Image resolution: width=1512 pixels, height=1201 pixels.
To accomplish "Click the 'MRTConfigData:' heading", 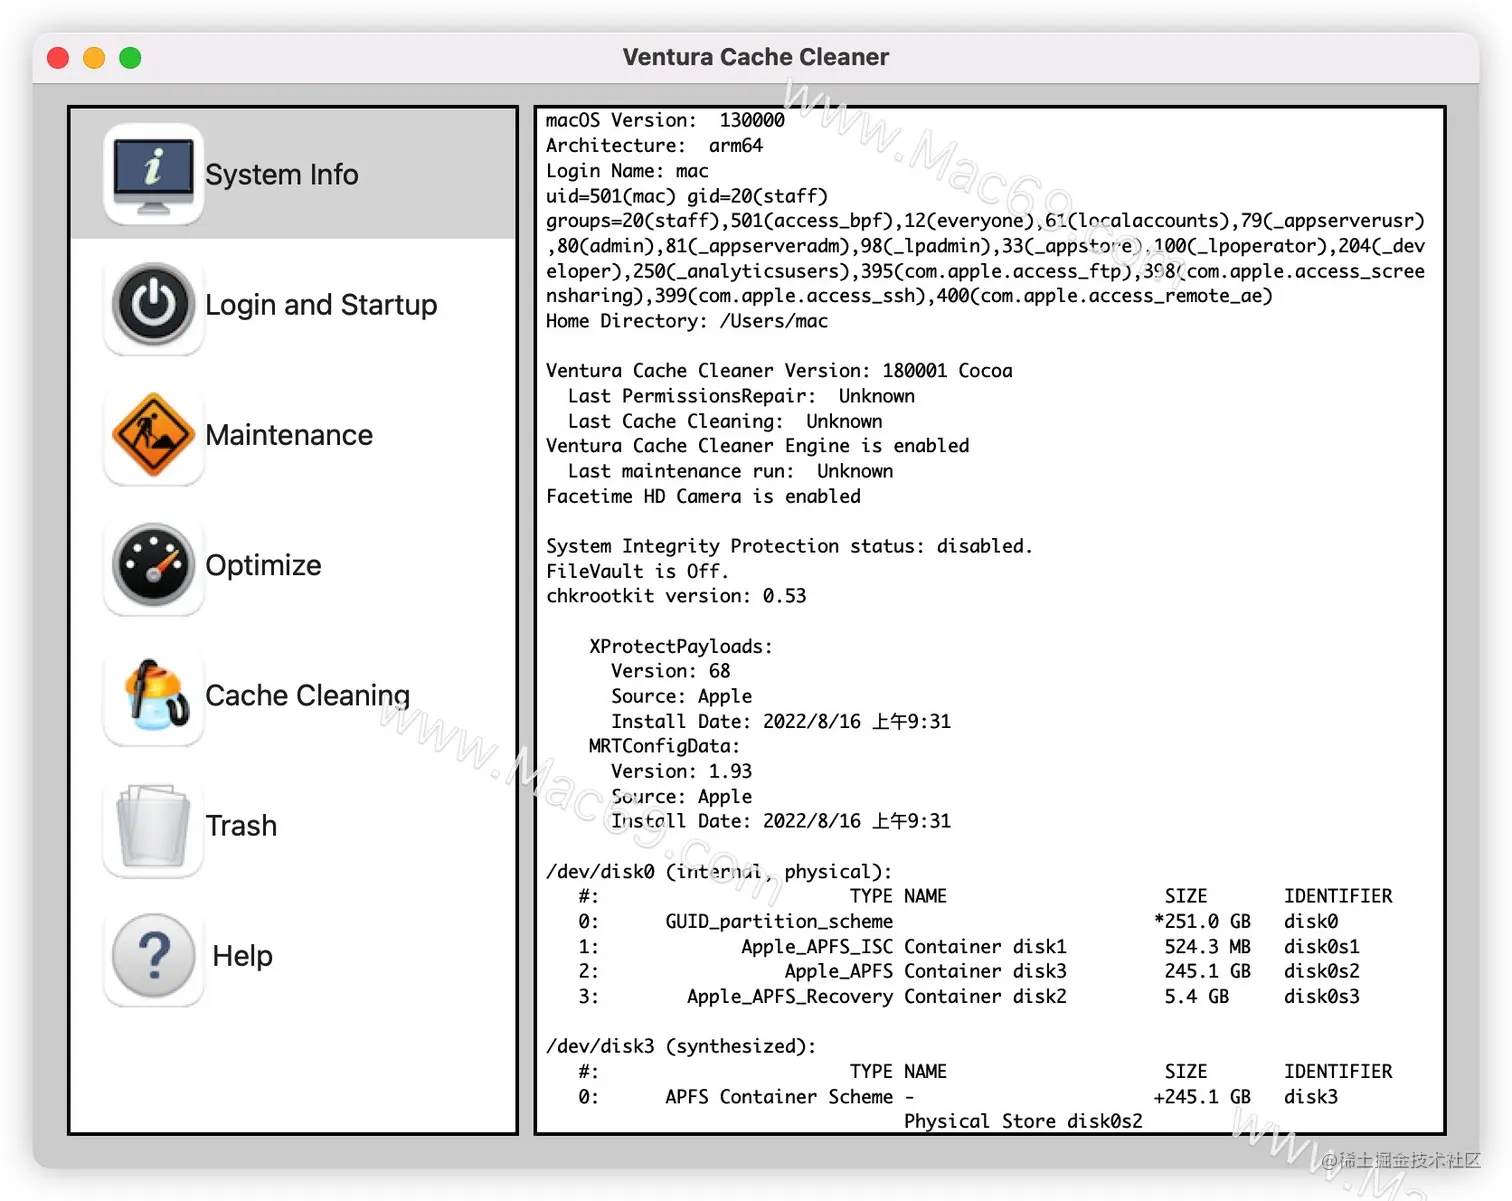I will click(664, 746).
